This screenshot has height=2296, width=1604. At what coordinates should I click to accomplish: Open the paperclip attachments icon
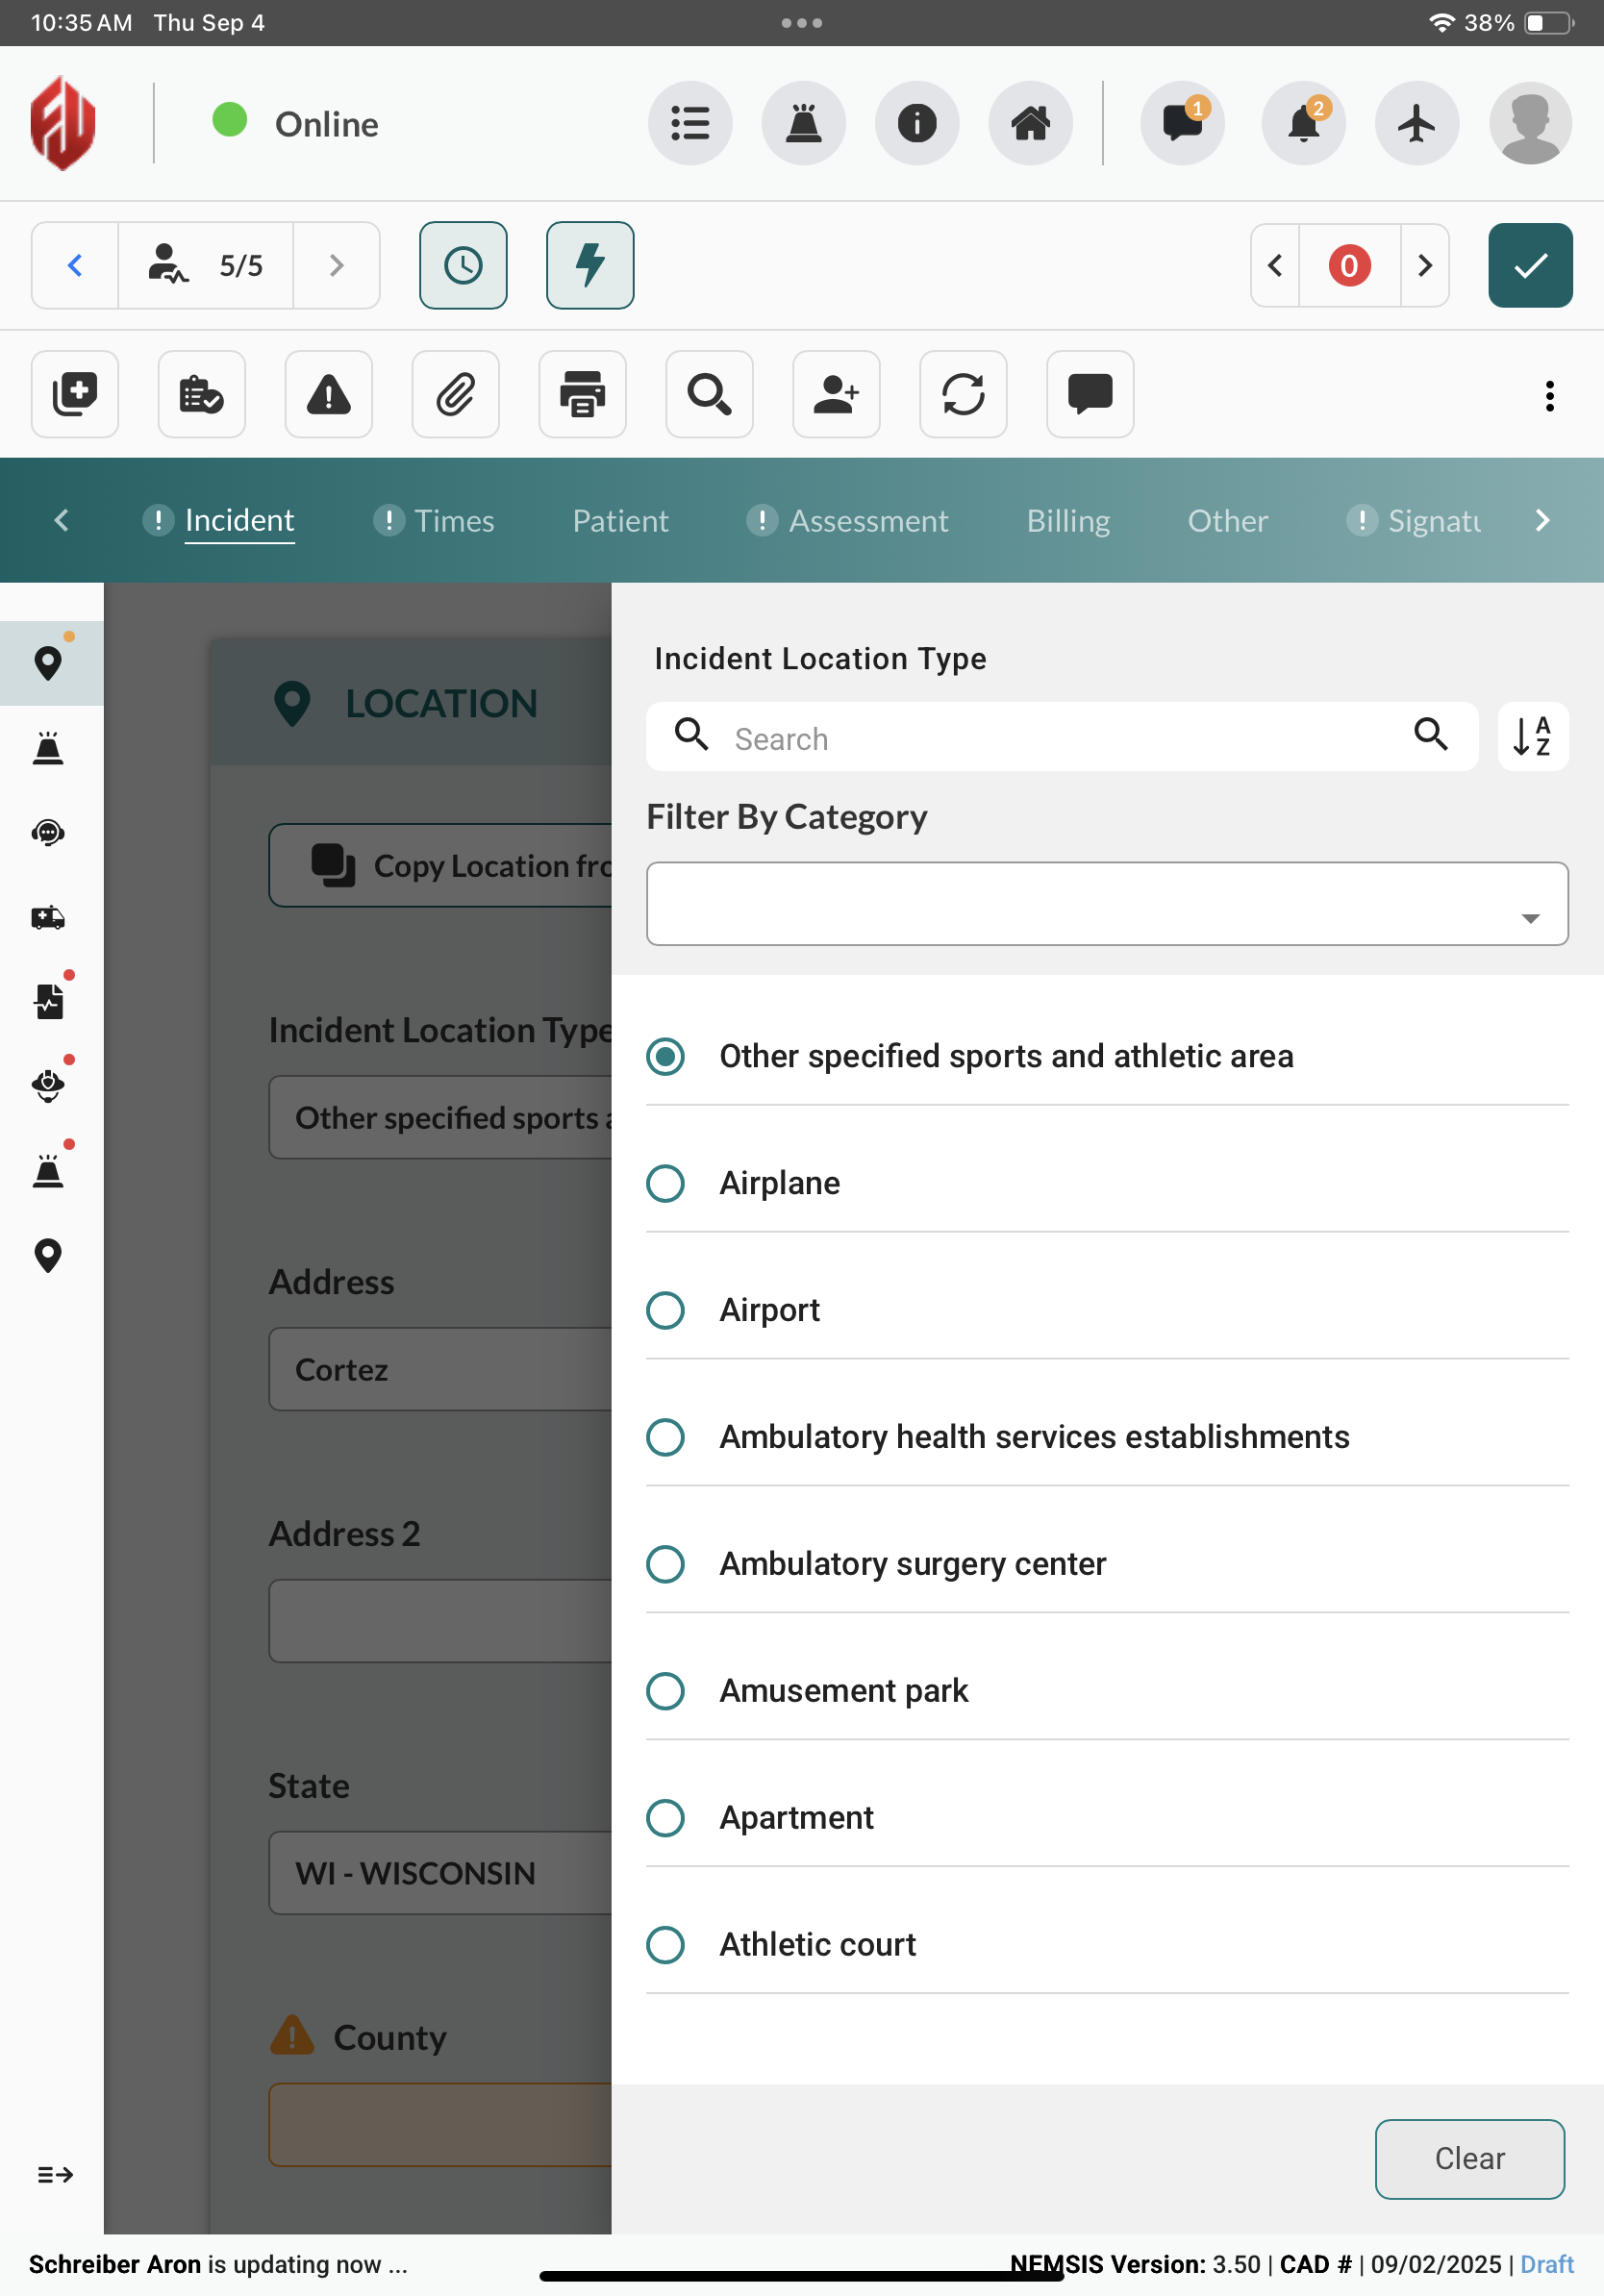click(x=455, y=394)
